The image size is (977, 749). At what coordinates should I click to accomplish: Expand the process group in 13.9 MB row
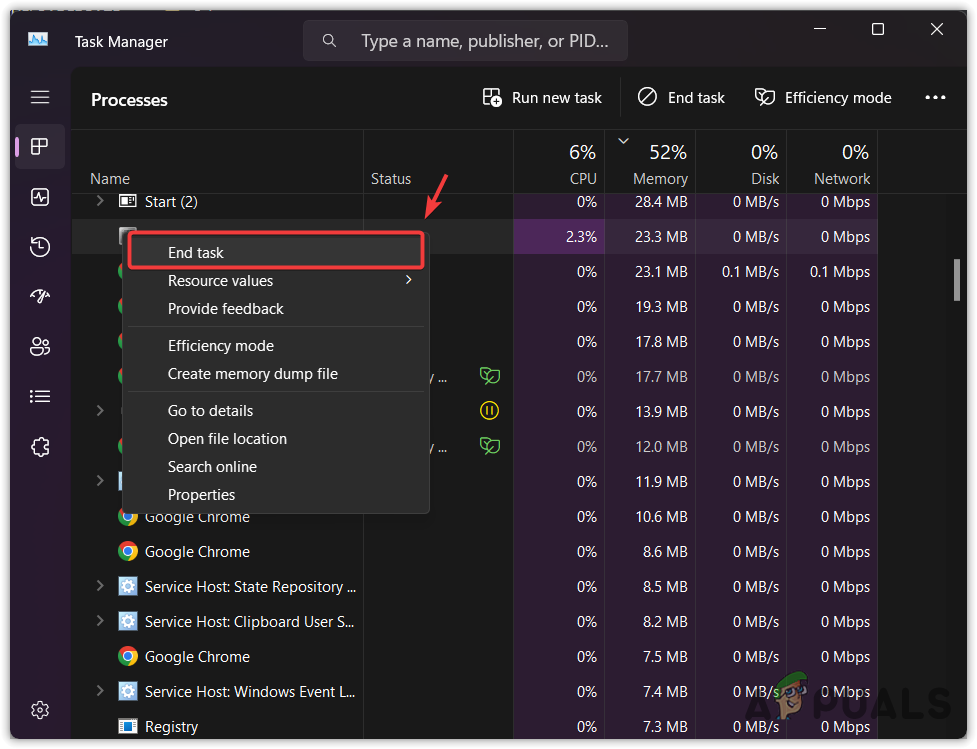100,411
